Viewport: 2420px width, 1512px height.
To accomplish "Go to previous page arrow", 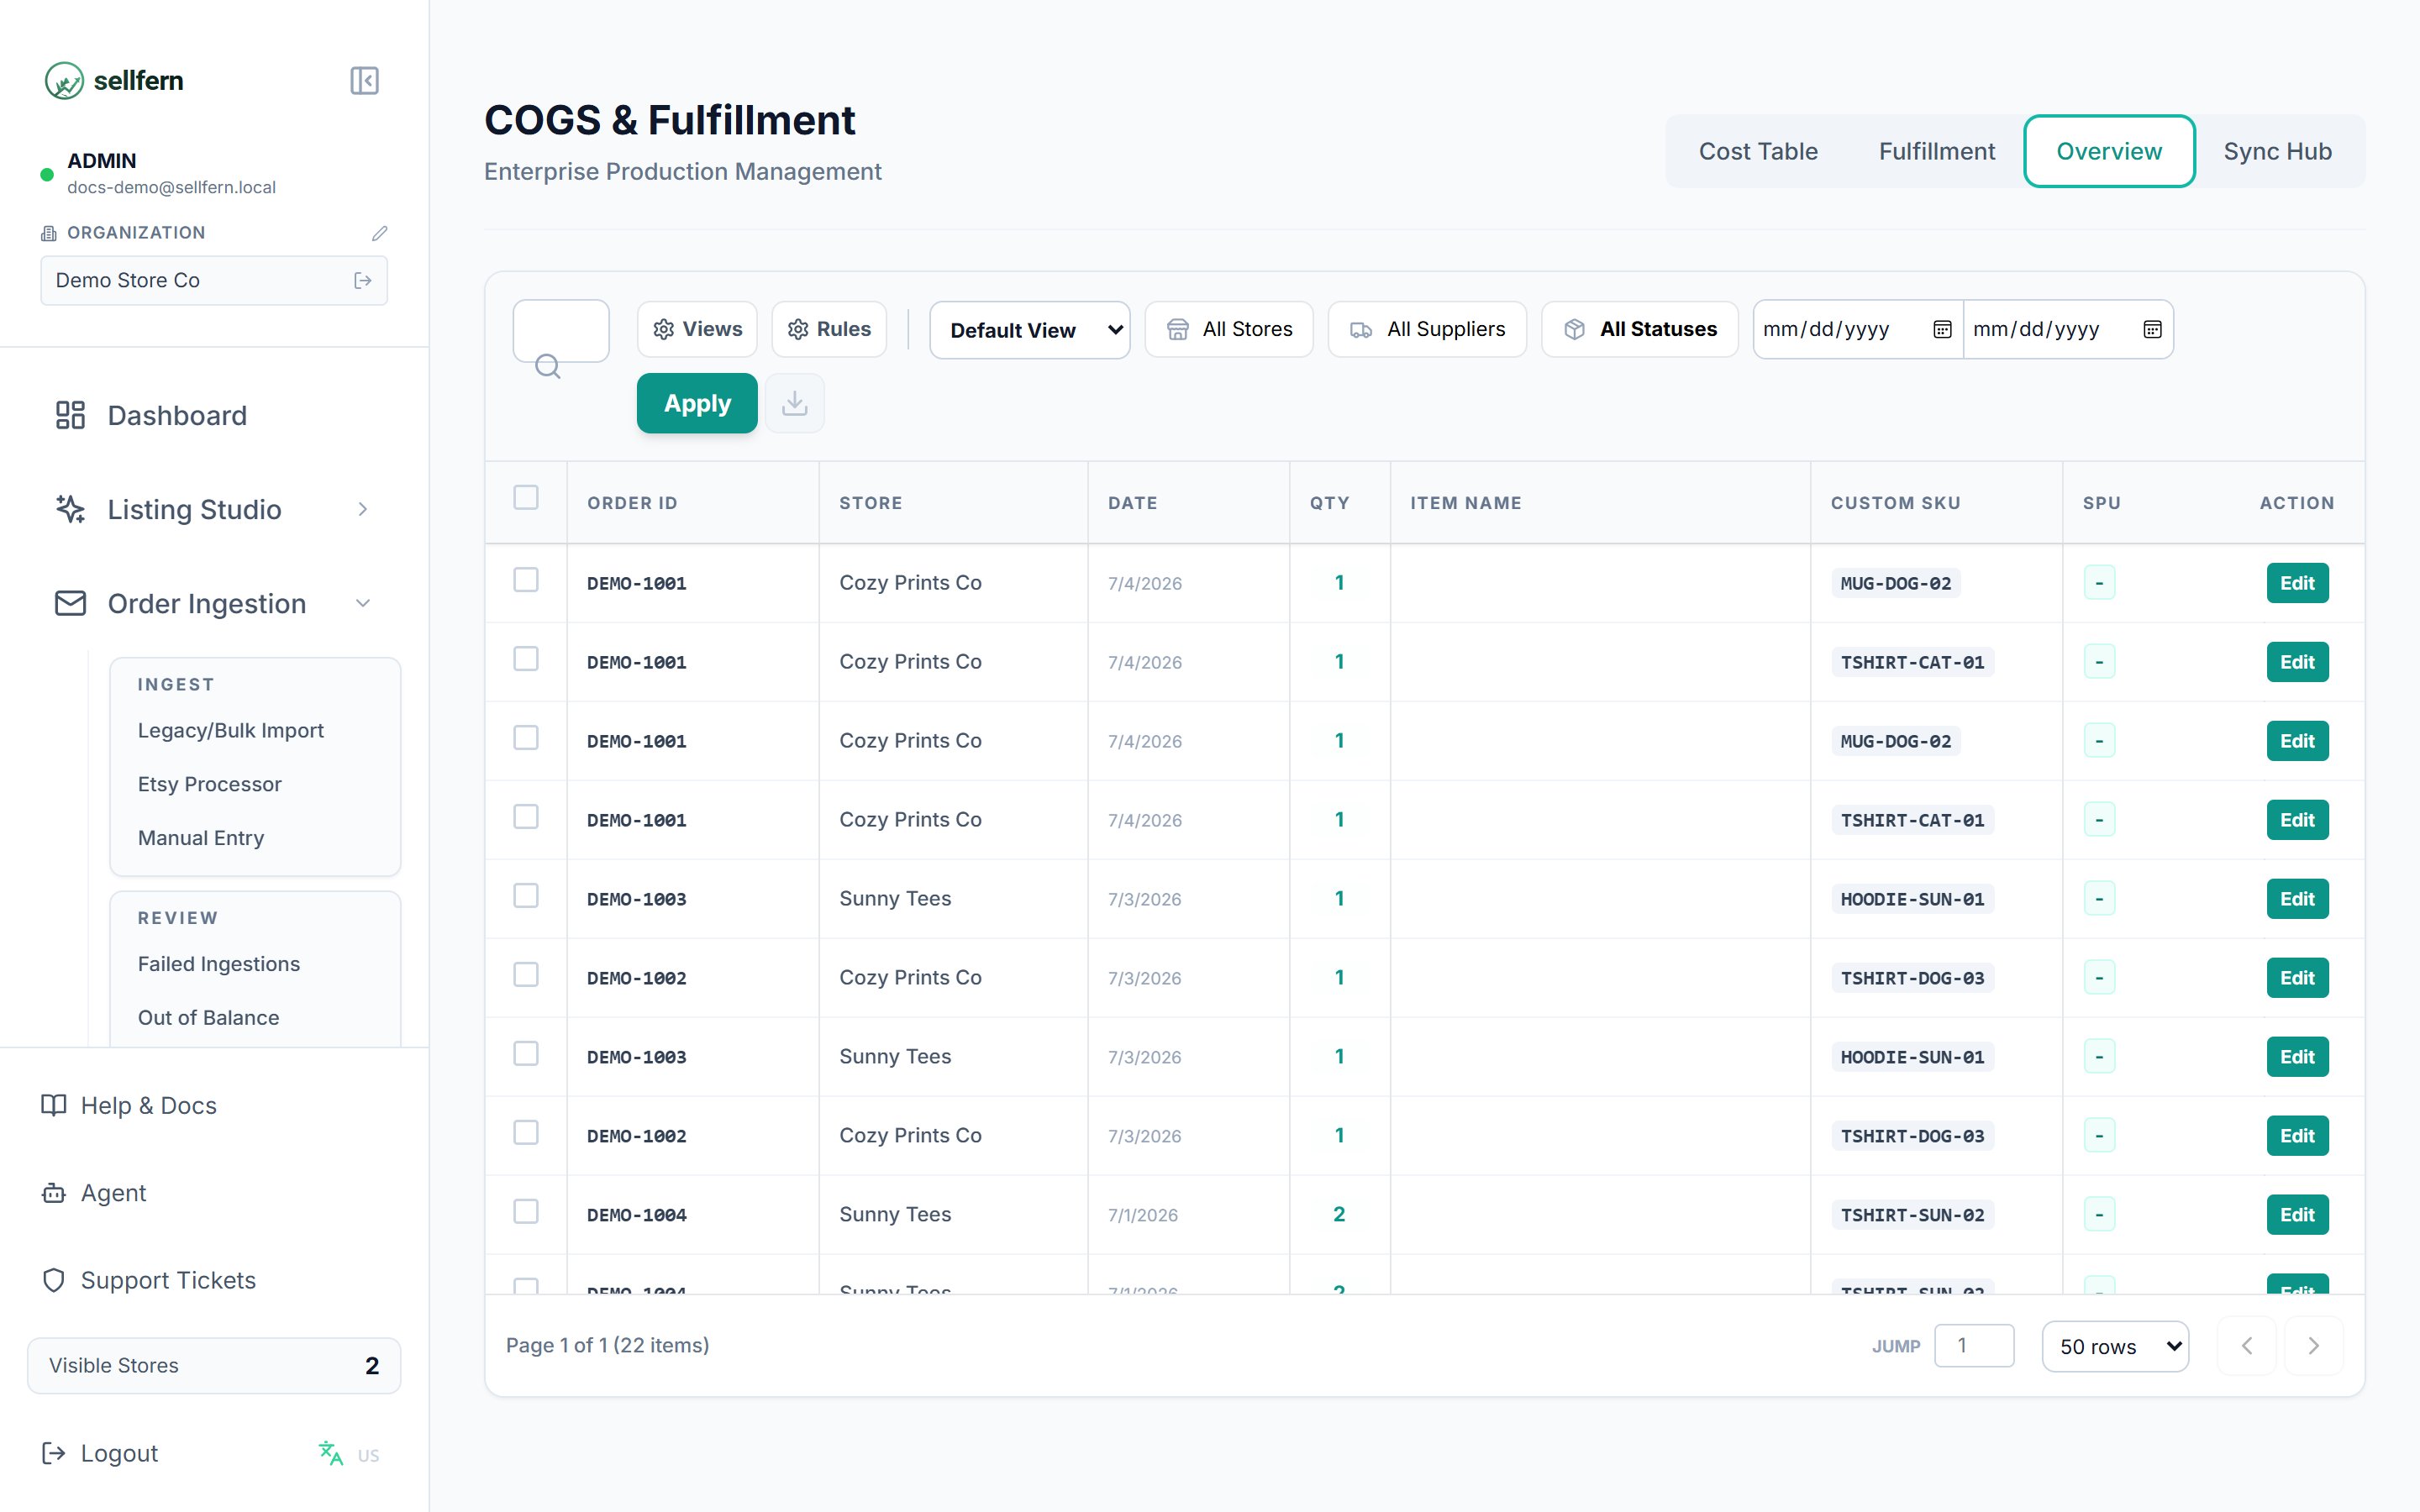I will point(2247,1346).
